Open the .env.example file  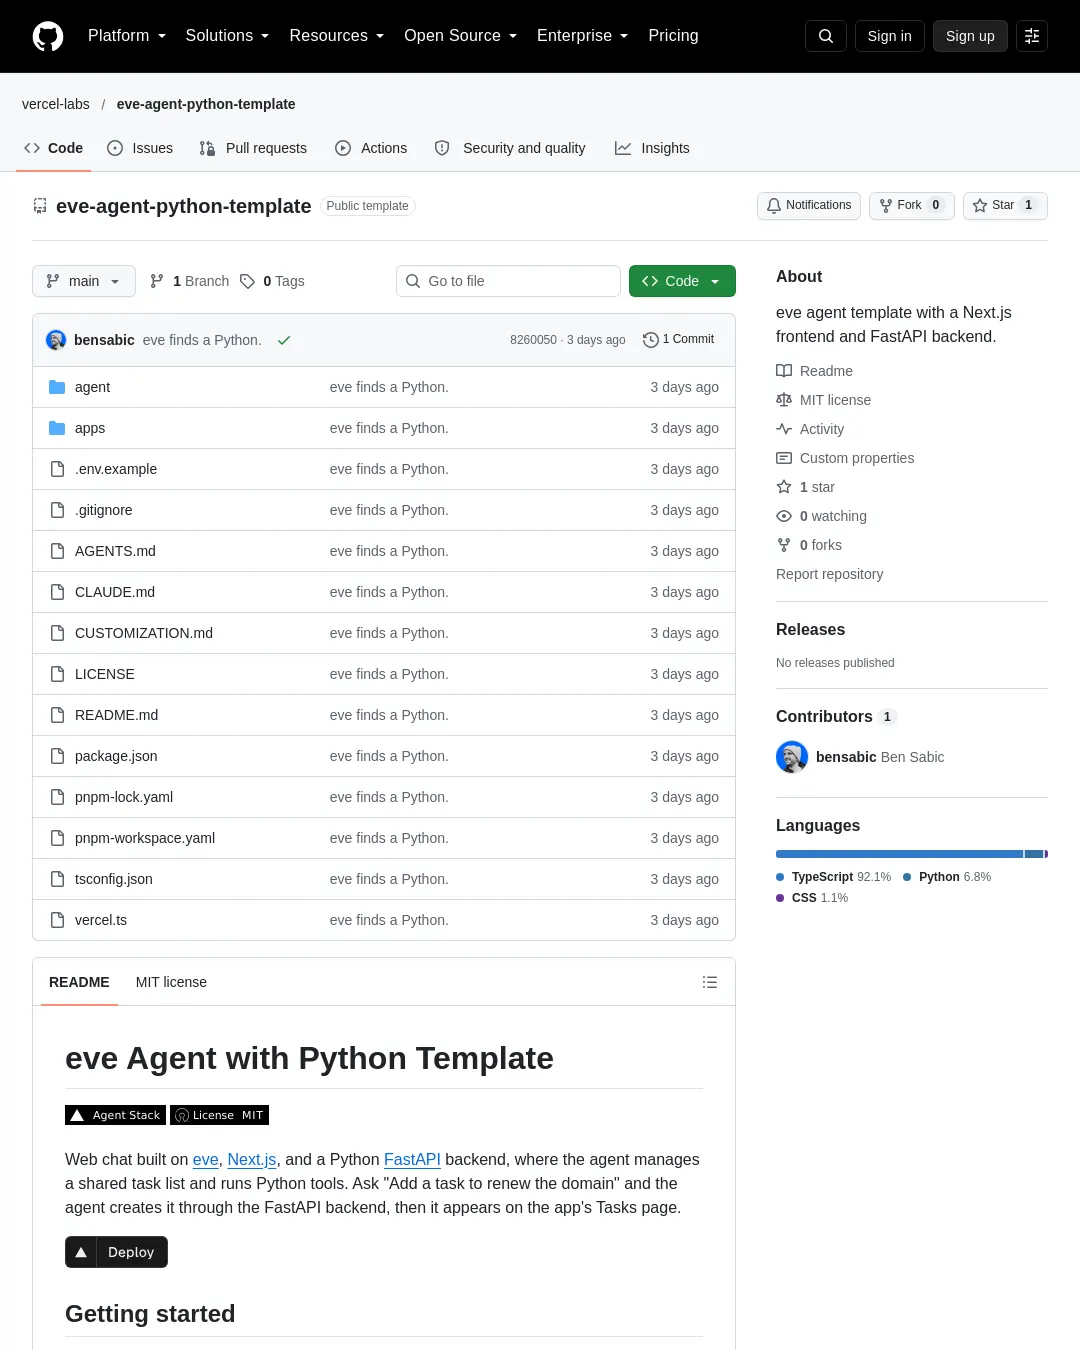coord(116,469)
